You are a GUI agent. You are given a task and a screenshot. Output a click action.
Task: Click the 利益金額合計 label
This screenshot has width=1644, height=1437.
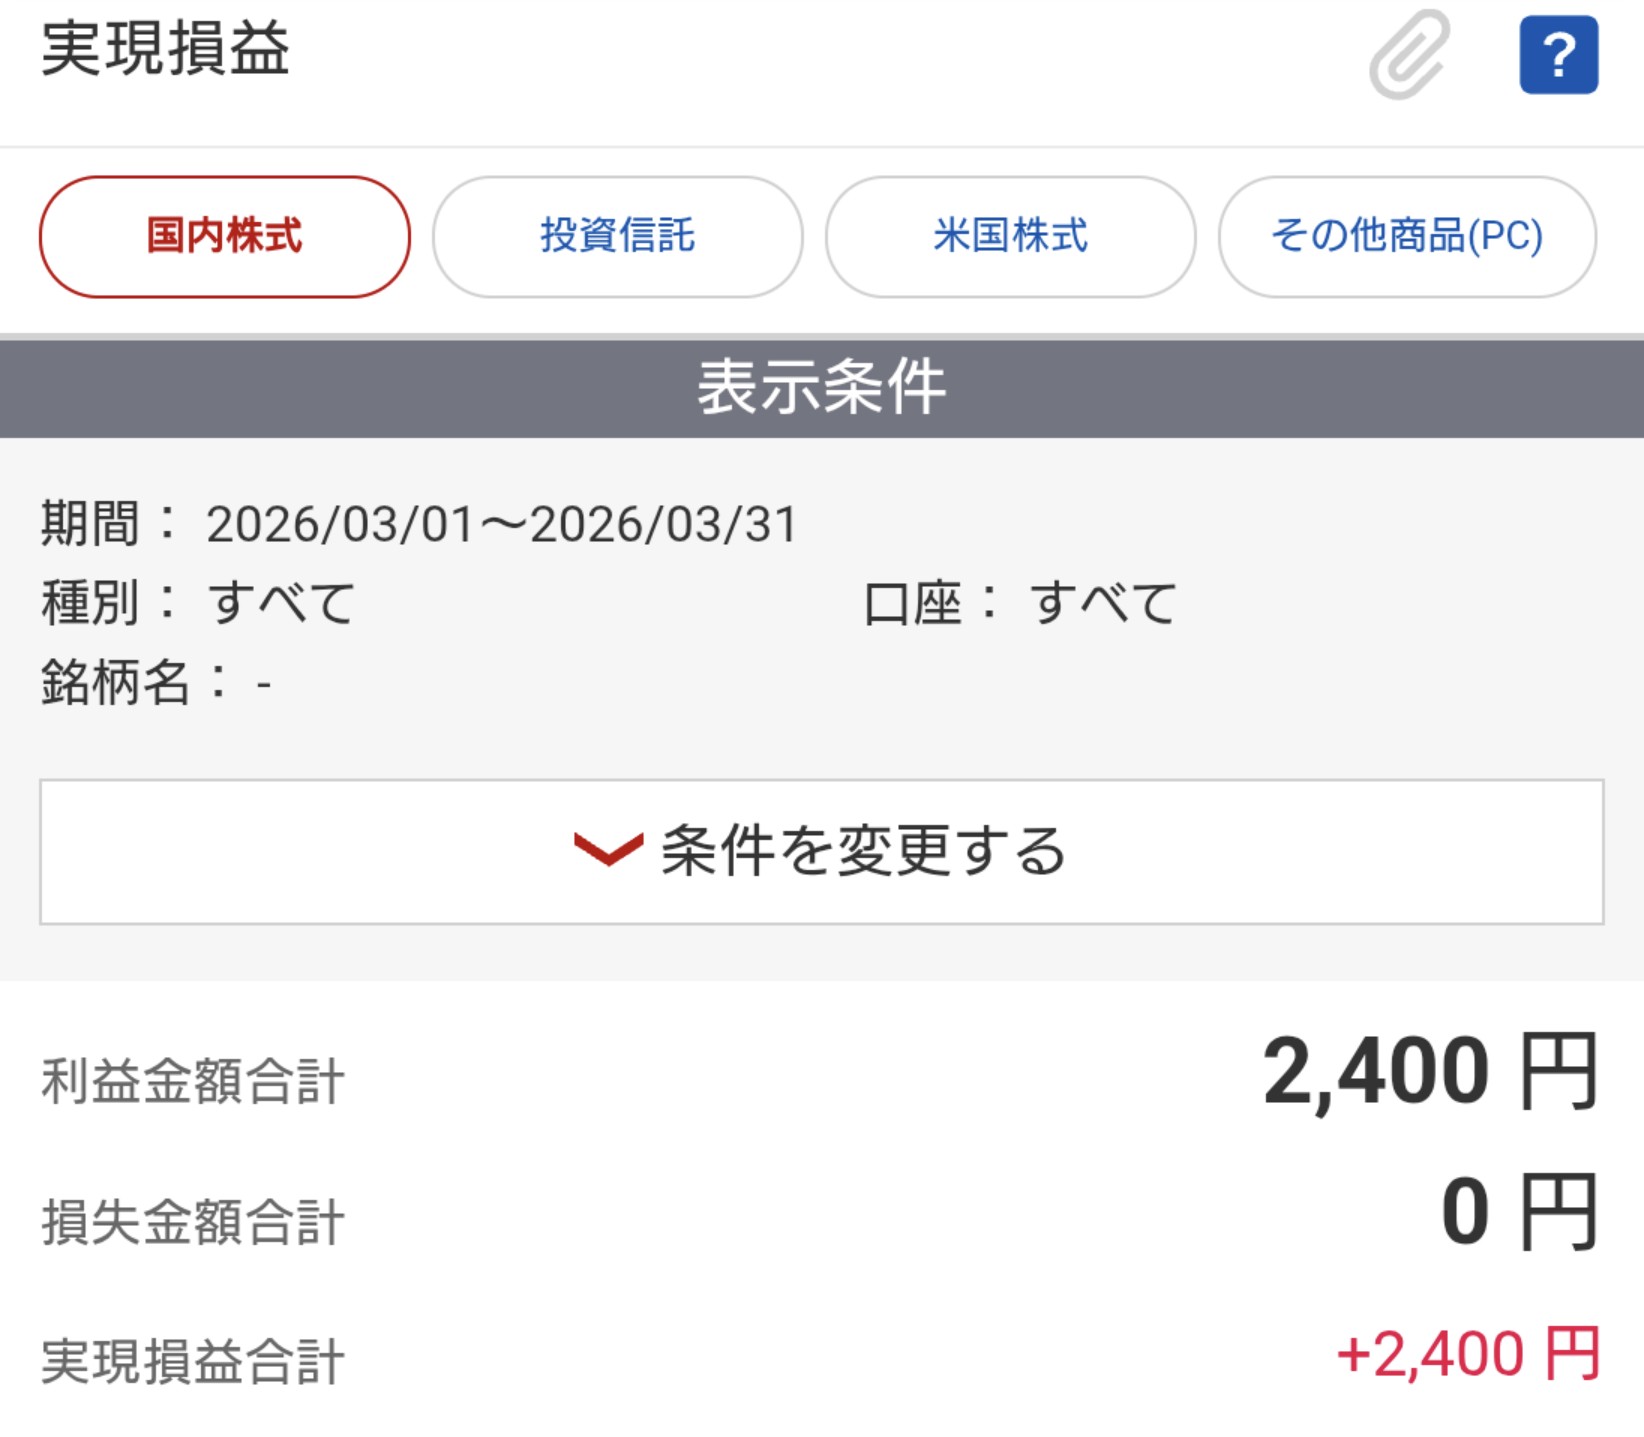tap(193, 1082)
